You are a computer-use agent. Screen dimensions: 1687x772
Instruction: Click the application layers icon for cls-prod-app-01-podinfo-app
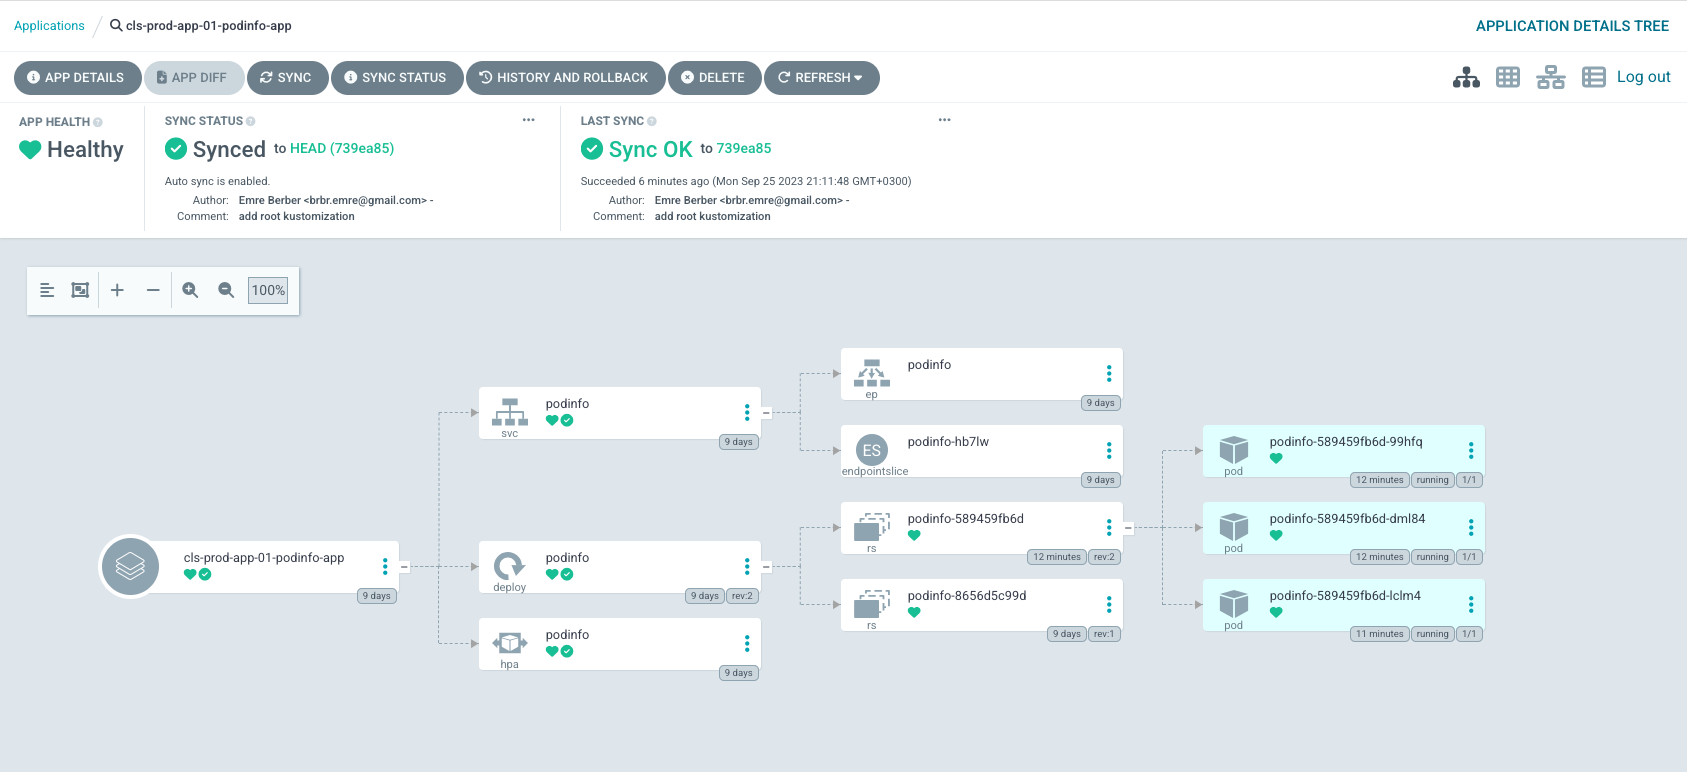pyautogui.click(x=130, y=567)
